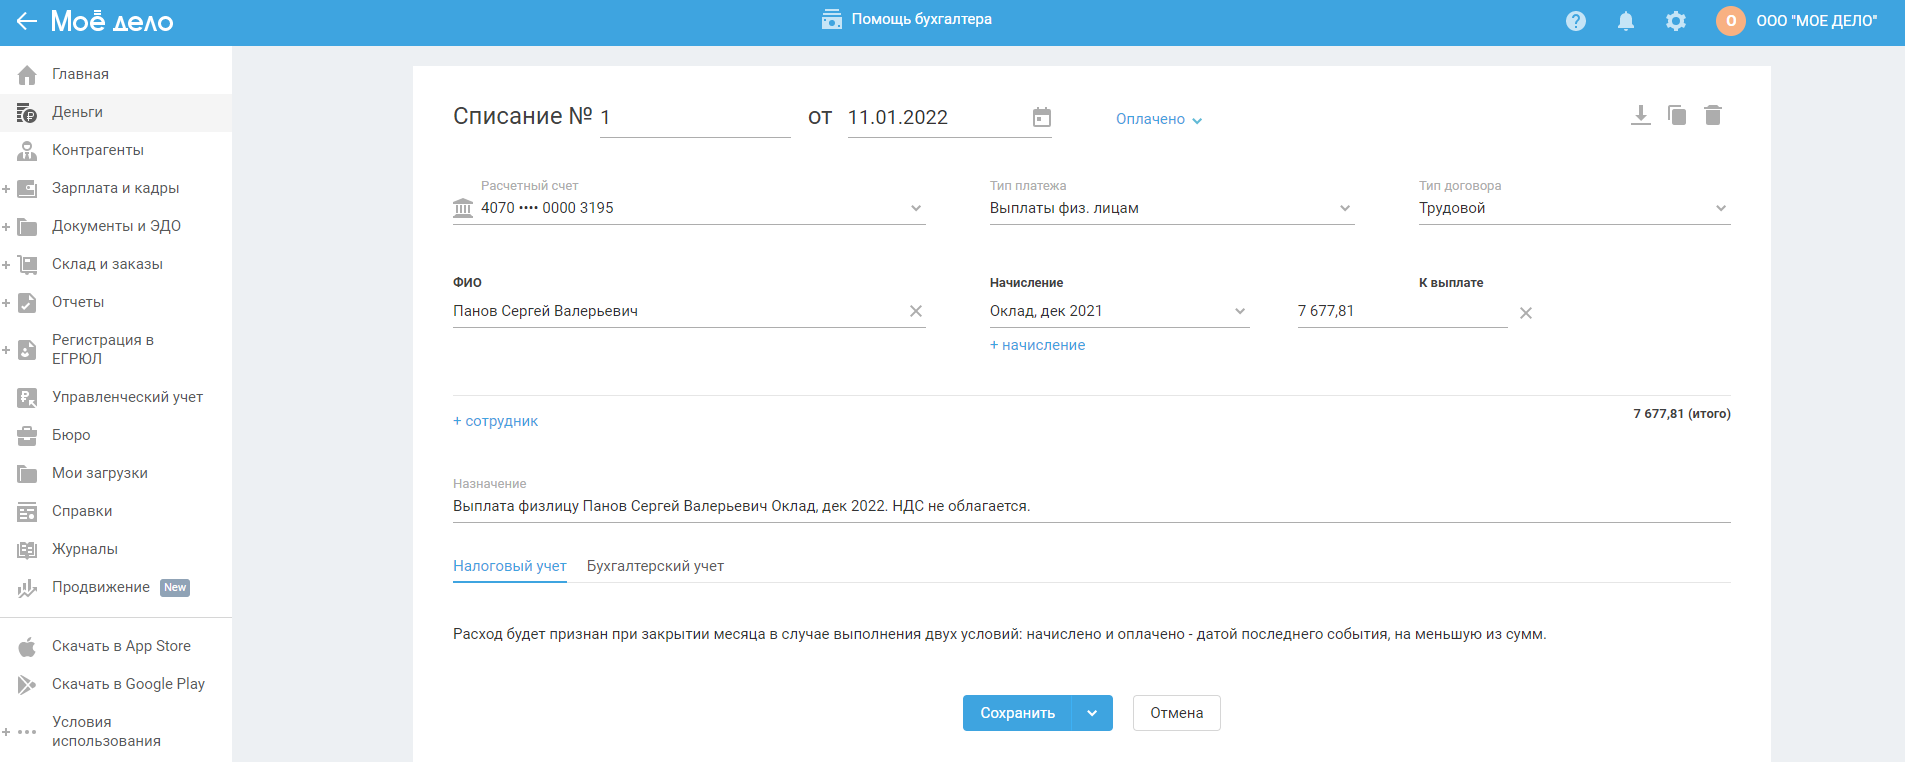The width and height of the screenshot is (1905, 762).
Task: Expand the Документы и ЭДО section
Action: (6, 227)
